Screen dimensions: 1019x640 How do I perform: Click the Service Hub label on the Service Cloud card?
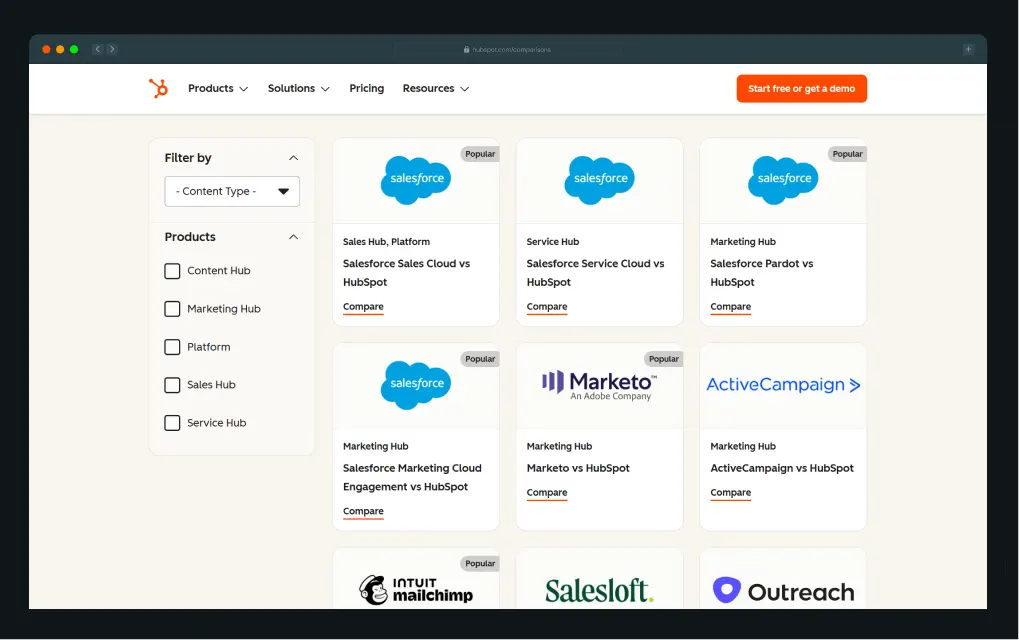coord(552,242)
